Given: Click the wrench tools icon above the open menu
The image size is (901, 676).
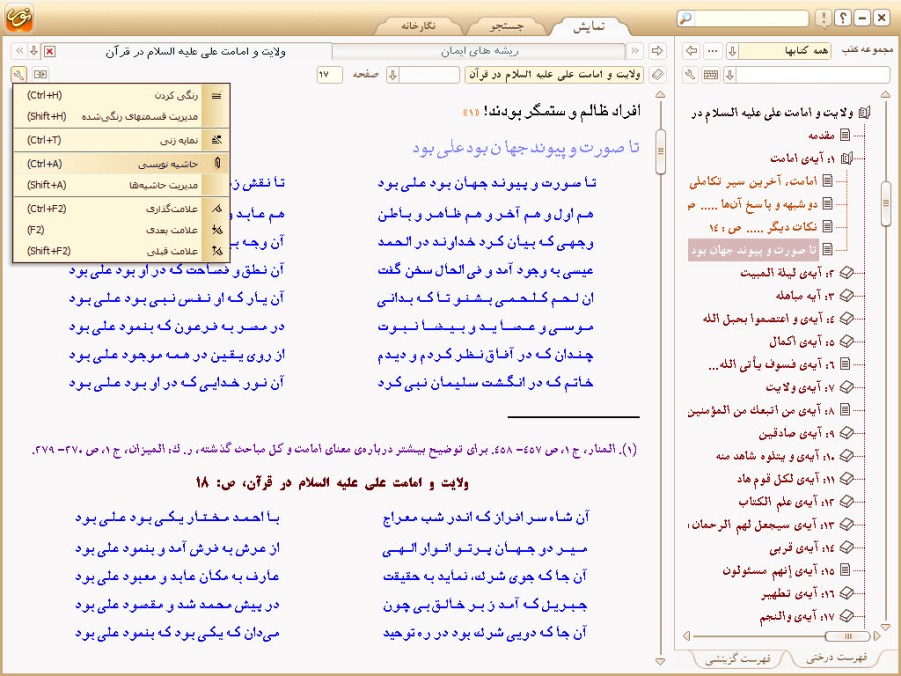Looking at the screenshot, I should coord(18,74).
